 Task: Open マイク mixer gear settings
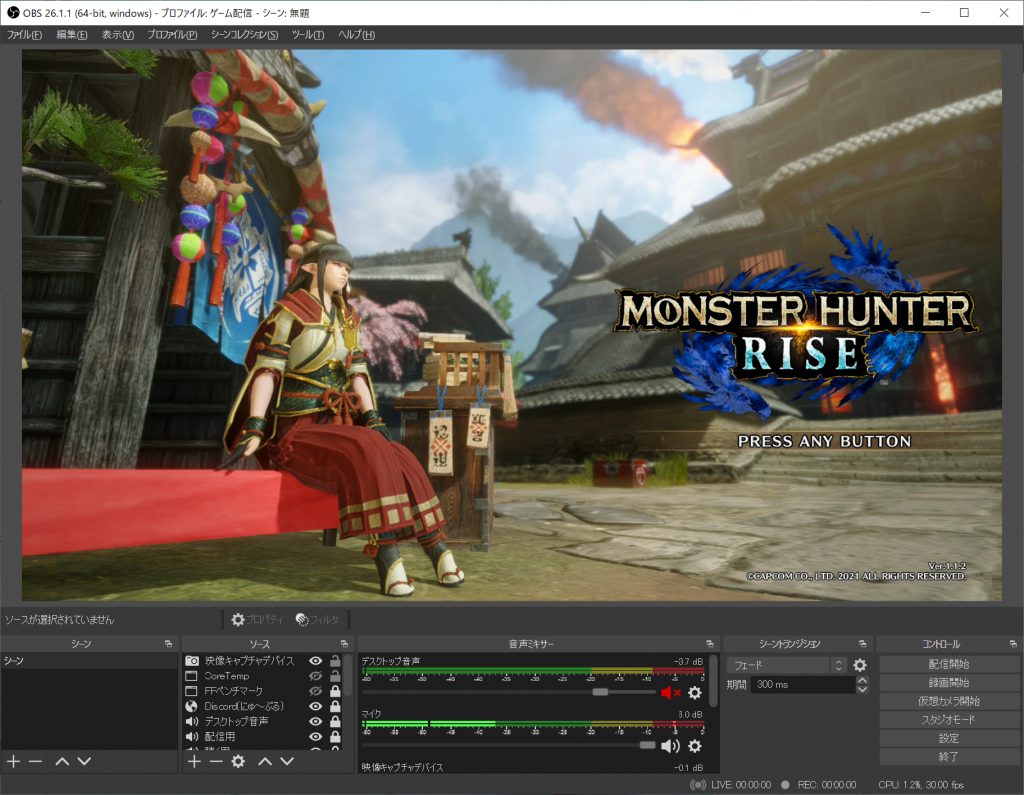point(696,745)
